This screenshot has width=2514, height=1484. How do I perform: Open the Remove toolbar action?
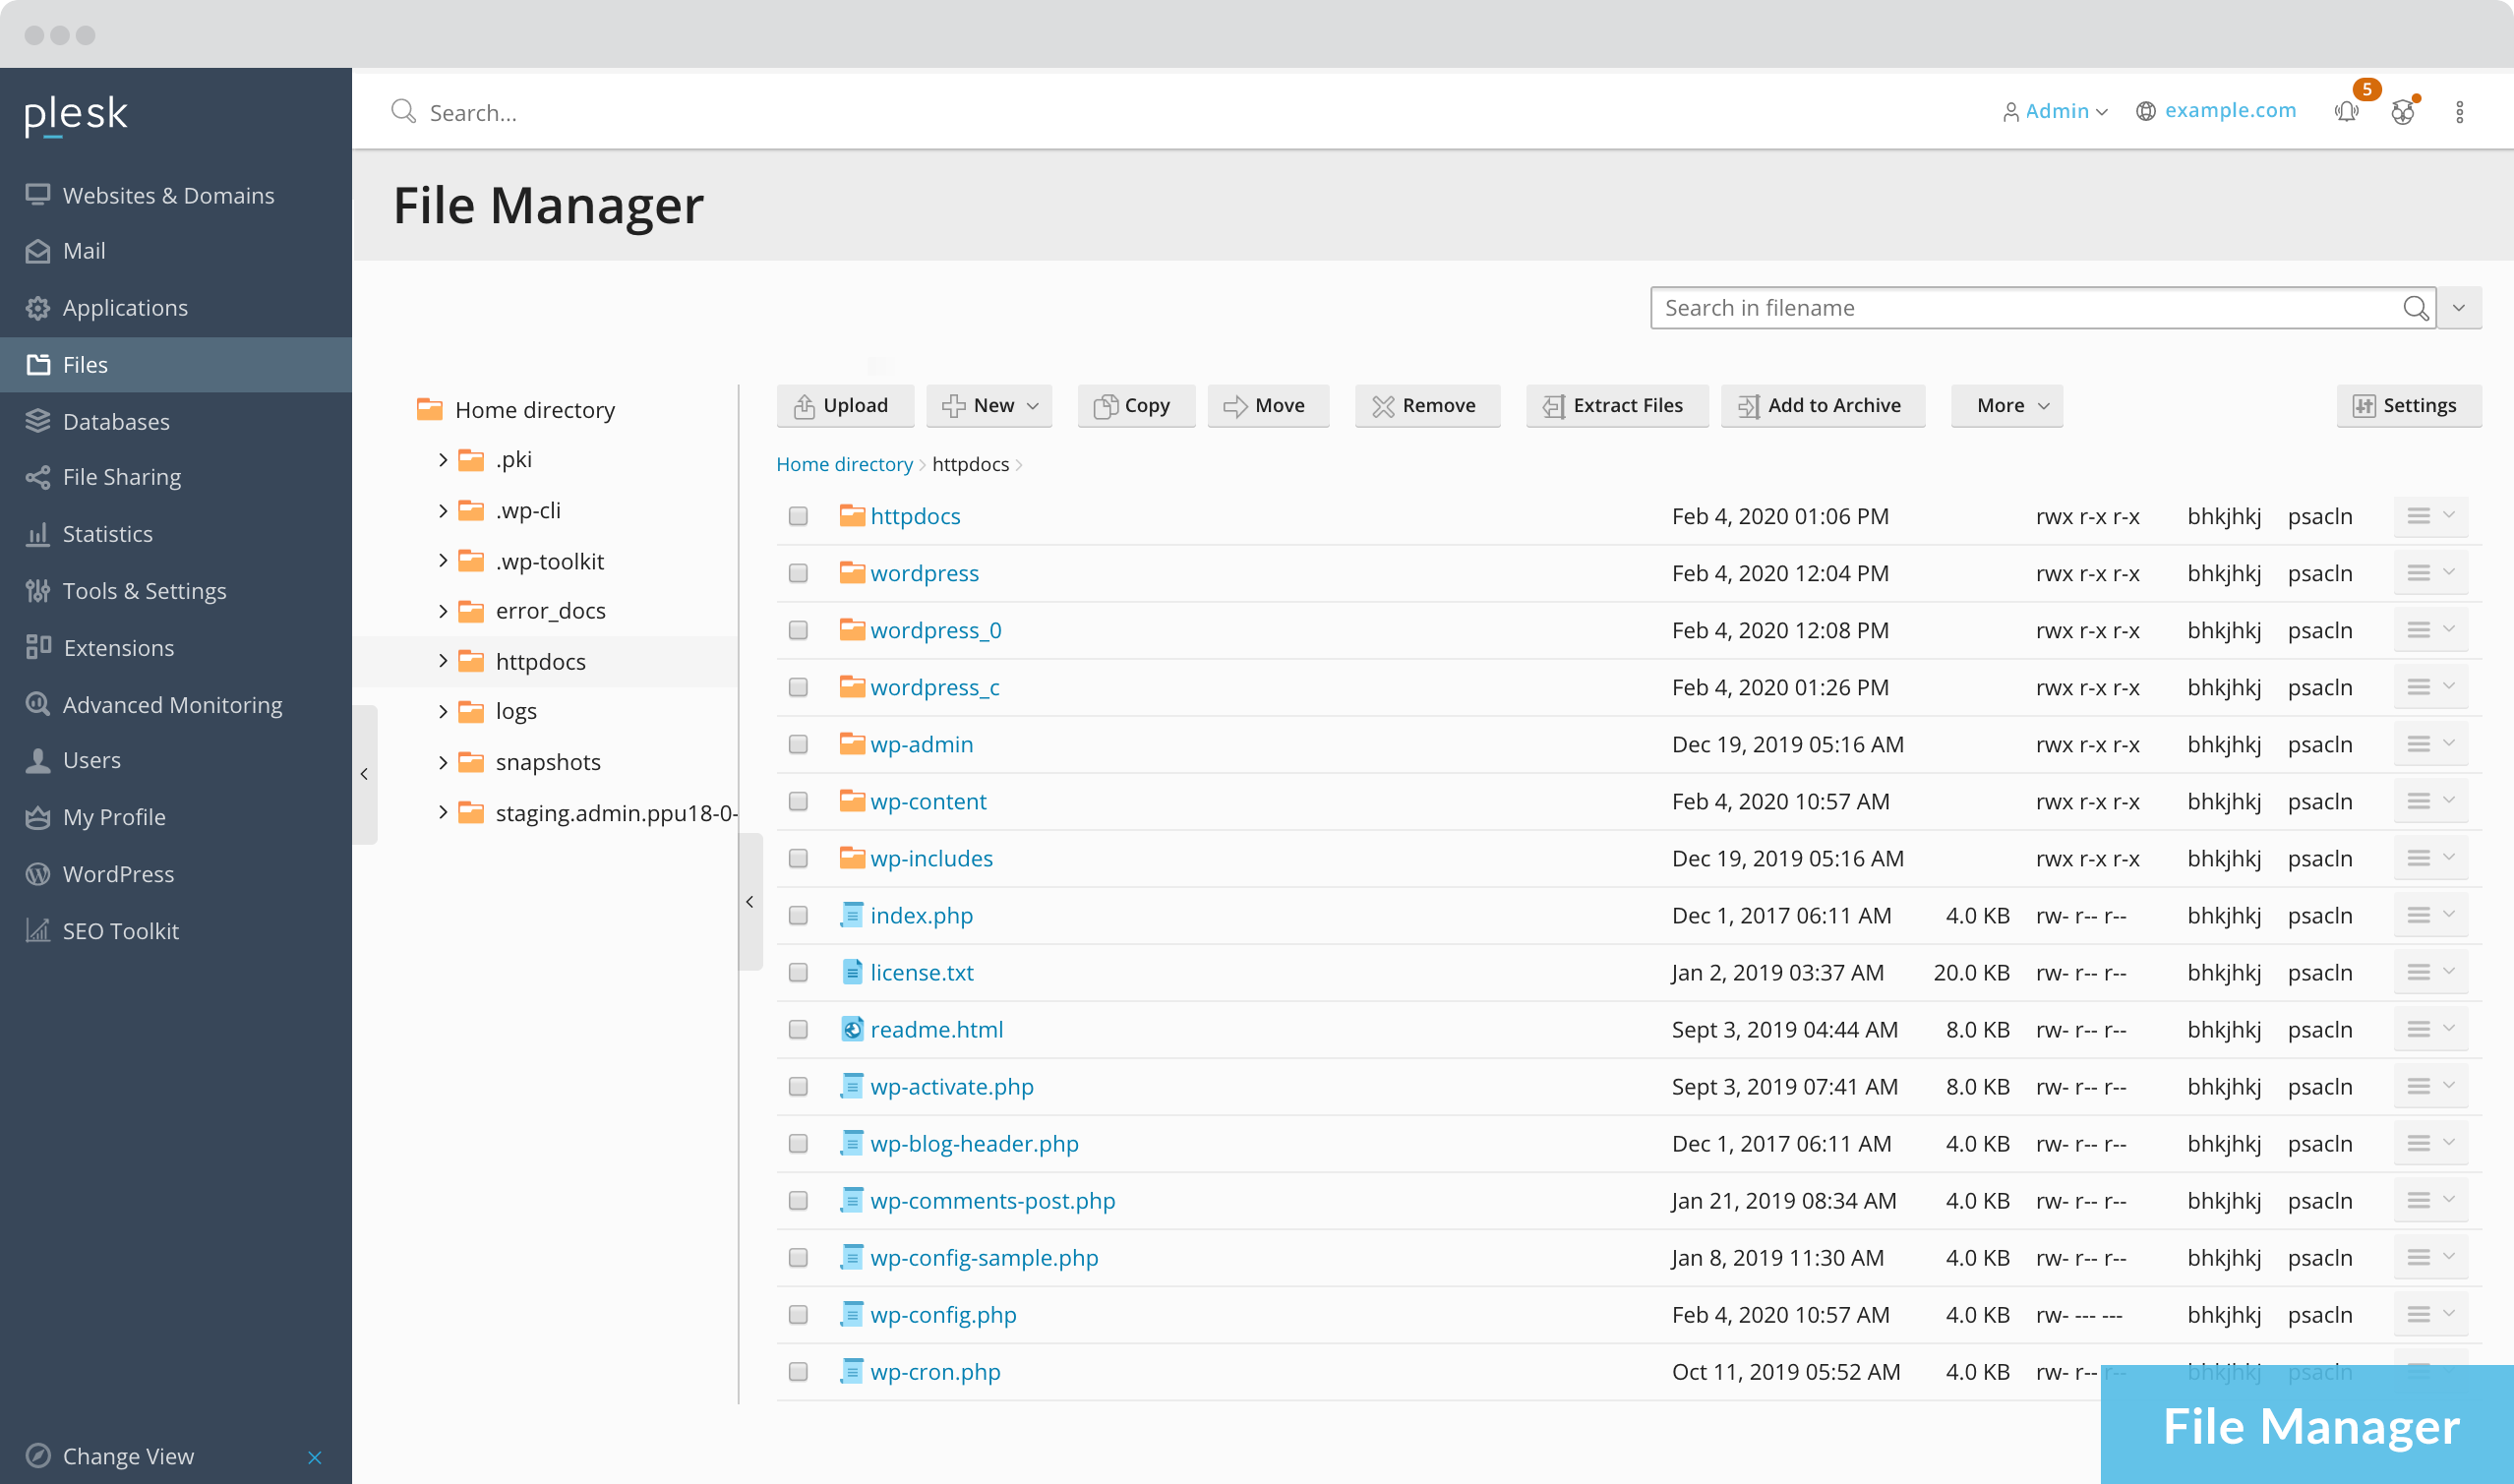point(1425,405)
